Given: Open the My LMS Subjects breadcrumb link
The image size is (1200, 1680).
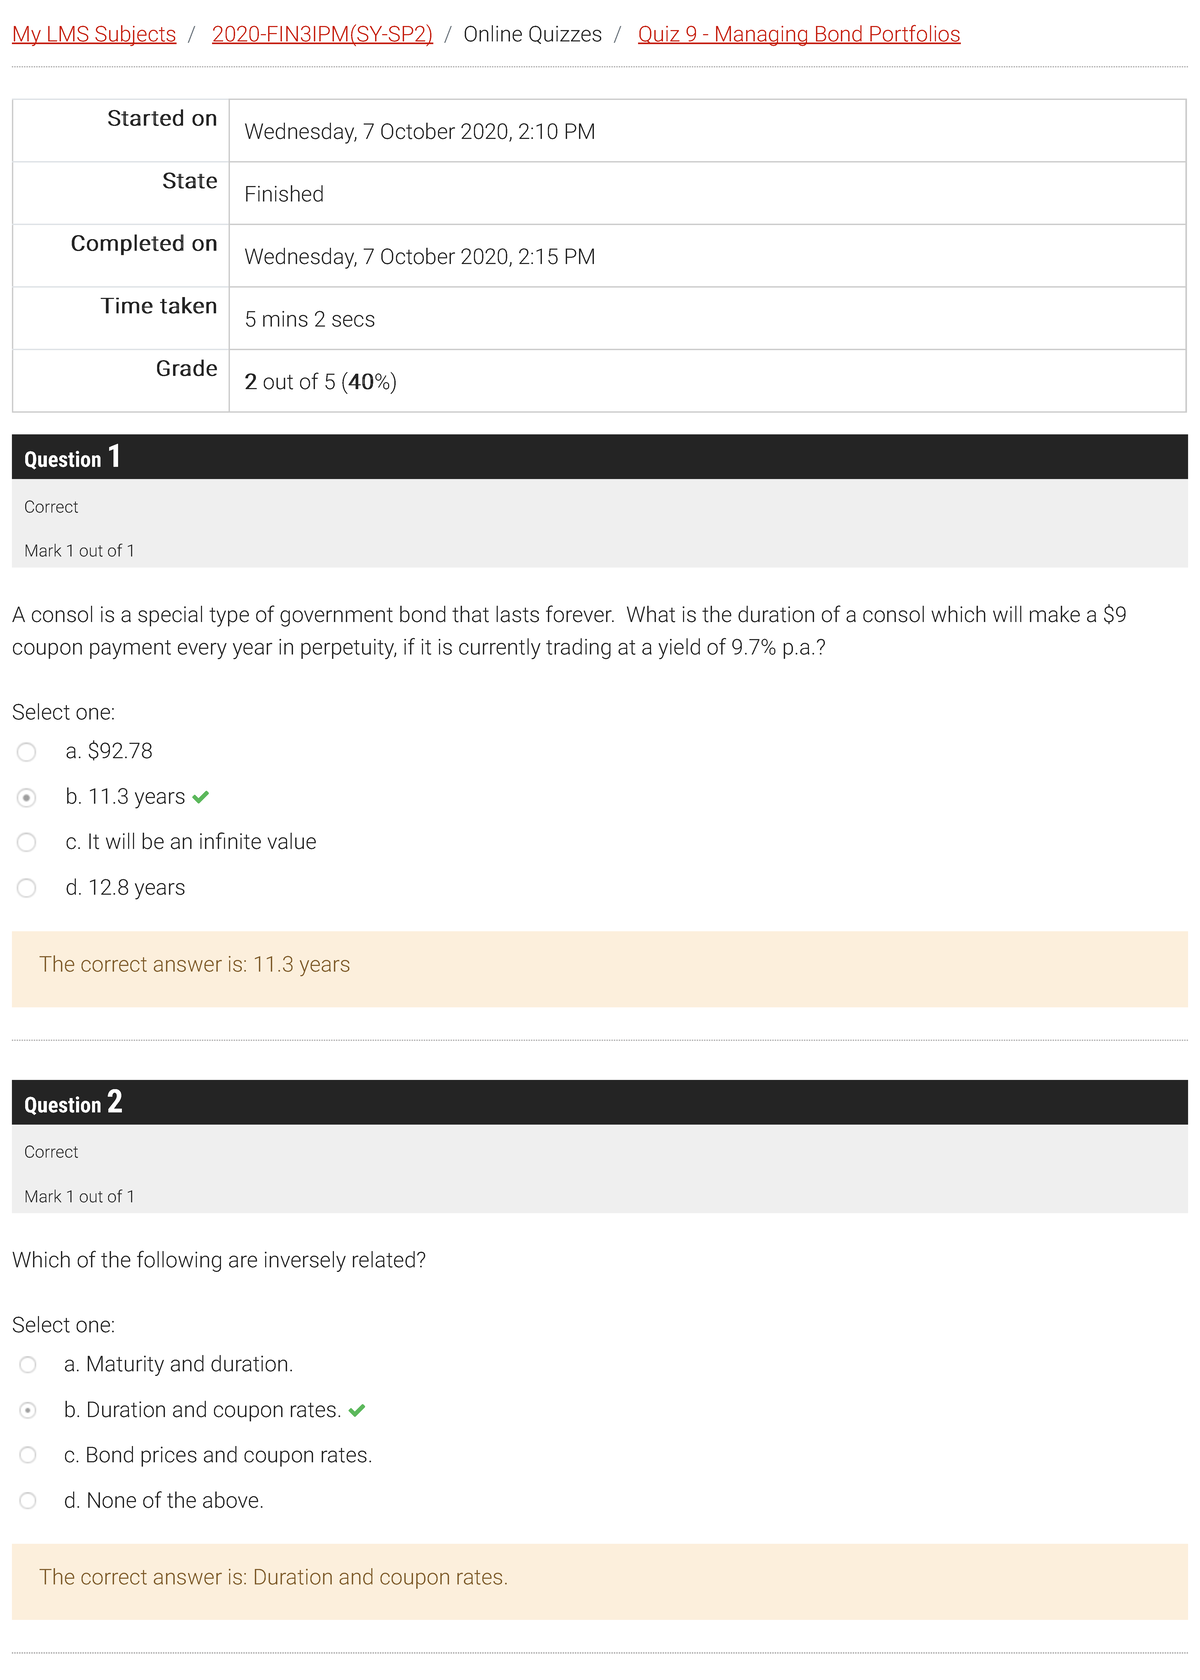Looking at the screenshot, I should click(x=94, y=34).
